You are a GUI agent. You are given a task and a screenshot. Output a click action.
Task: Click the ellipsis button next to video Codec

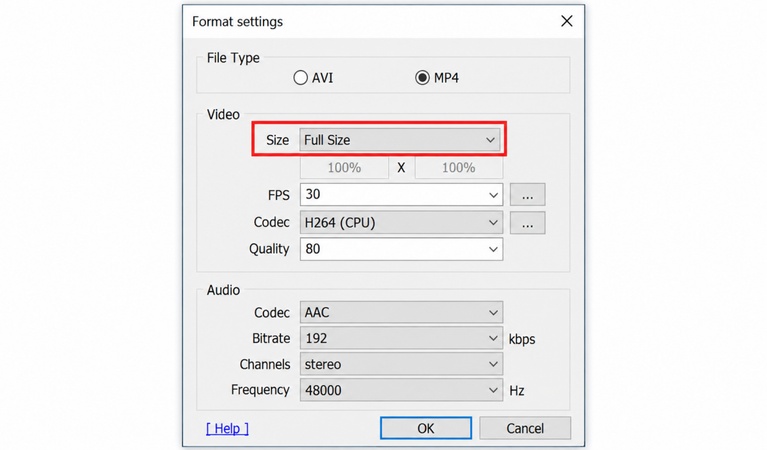[527, 224]
